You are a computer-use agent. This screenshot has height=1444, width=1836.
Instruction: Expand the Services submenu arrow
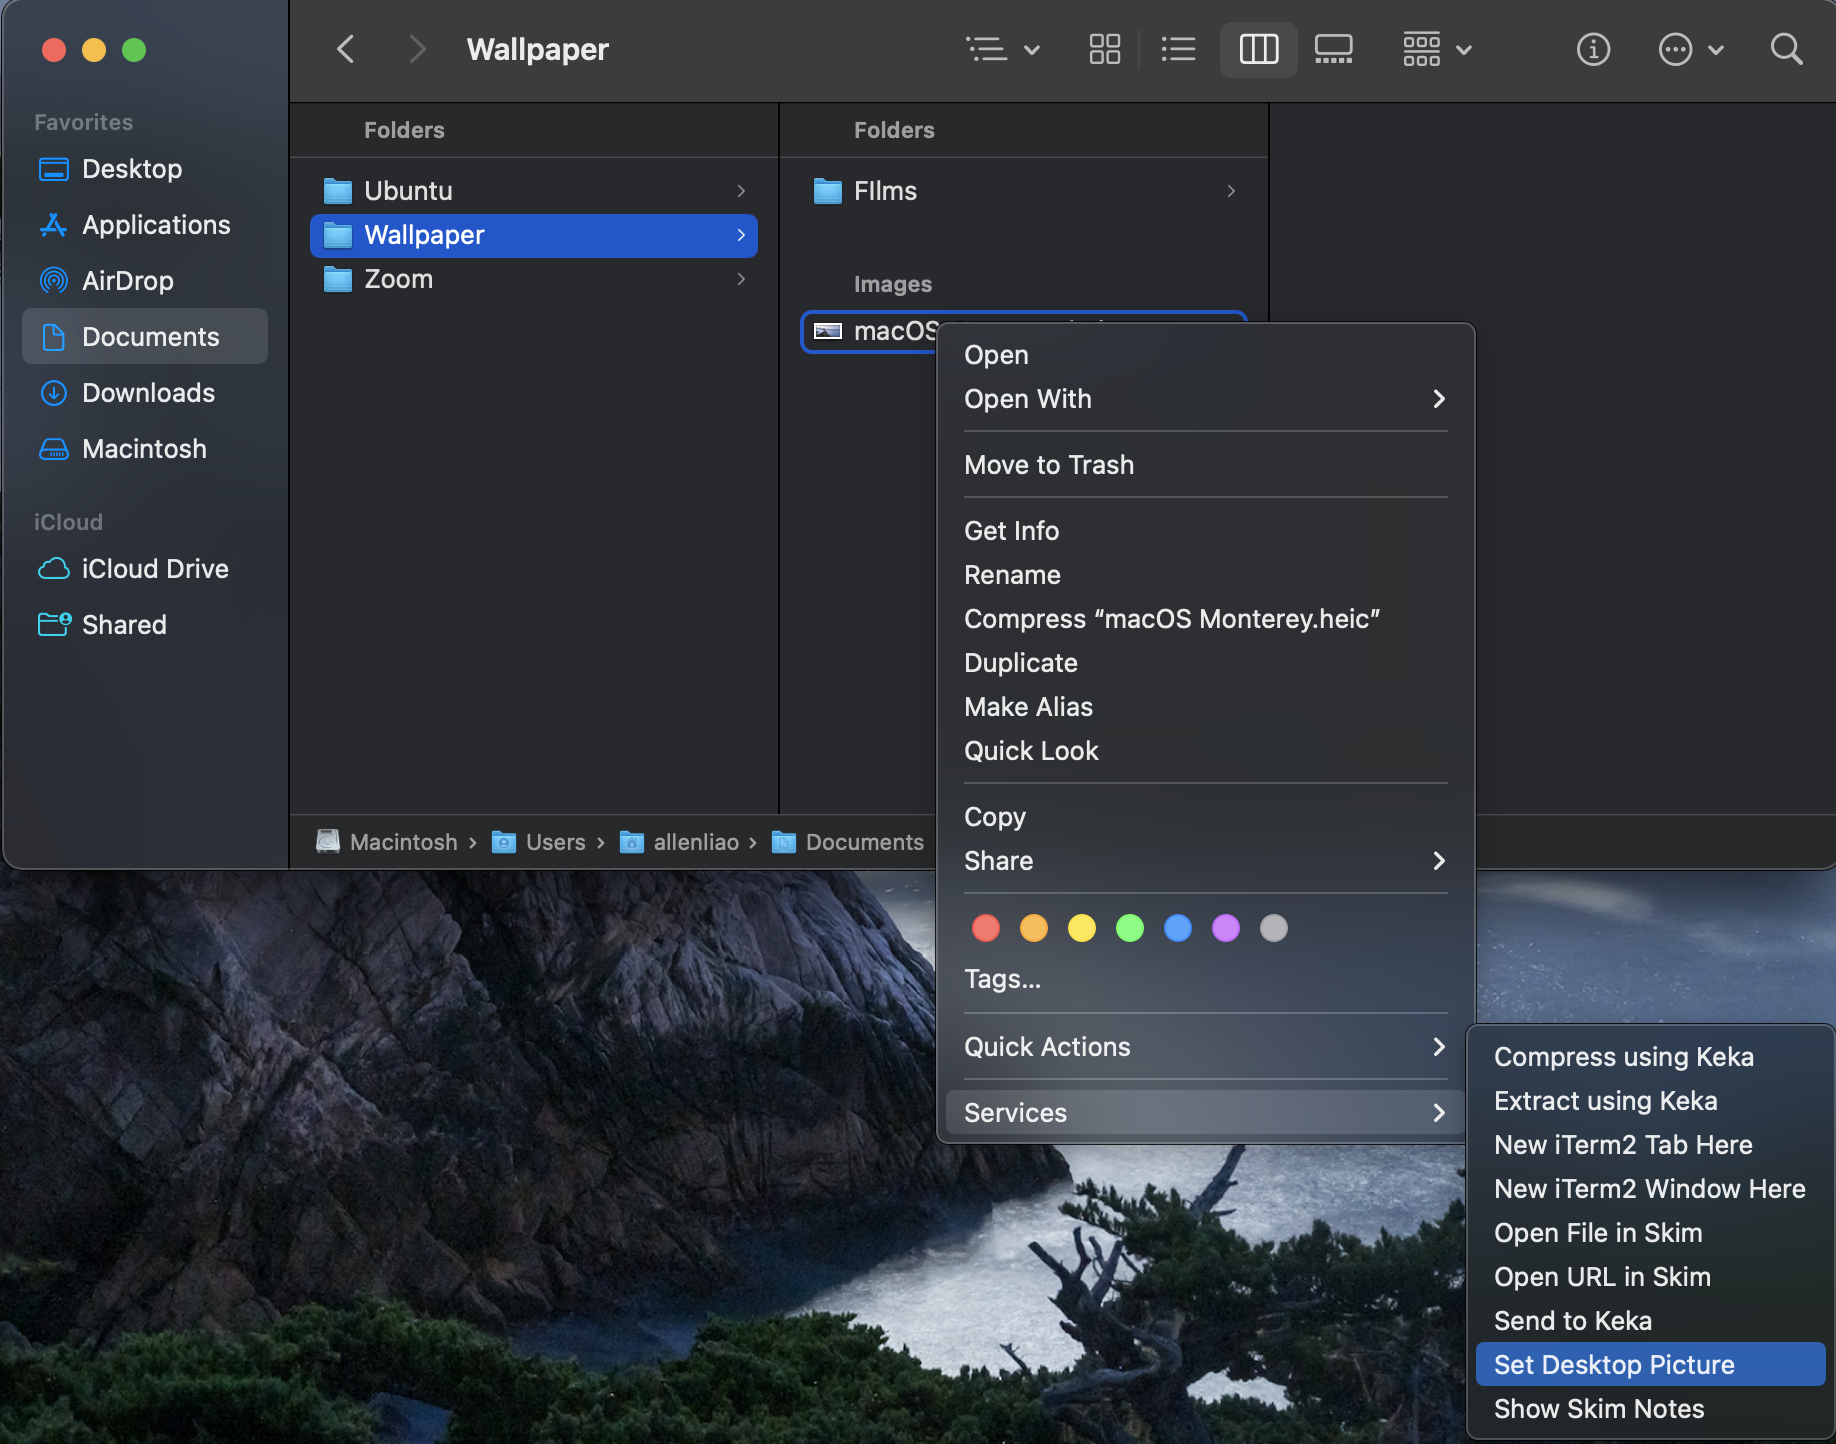(x=1438, y=1112)
